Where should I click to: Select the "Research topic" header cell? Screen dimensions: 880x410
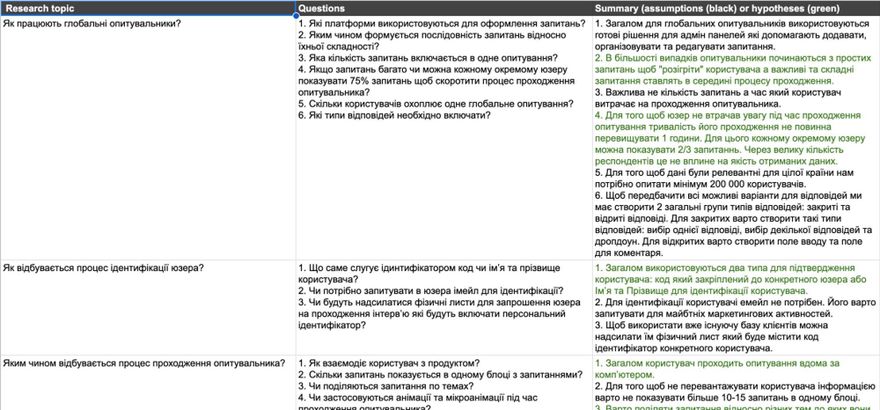pos(148,8)
